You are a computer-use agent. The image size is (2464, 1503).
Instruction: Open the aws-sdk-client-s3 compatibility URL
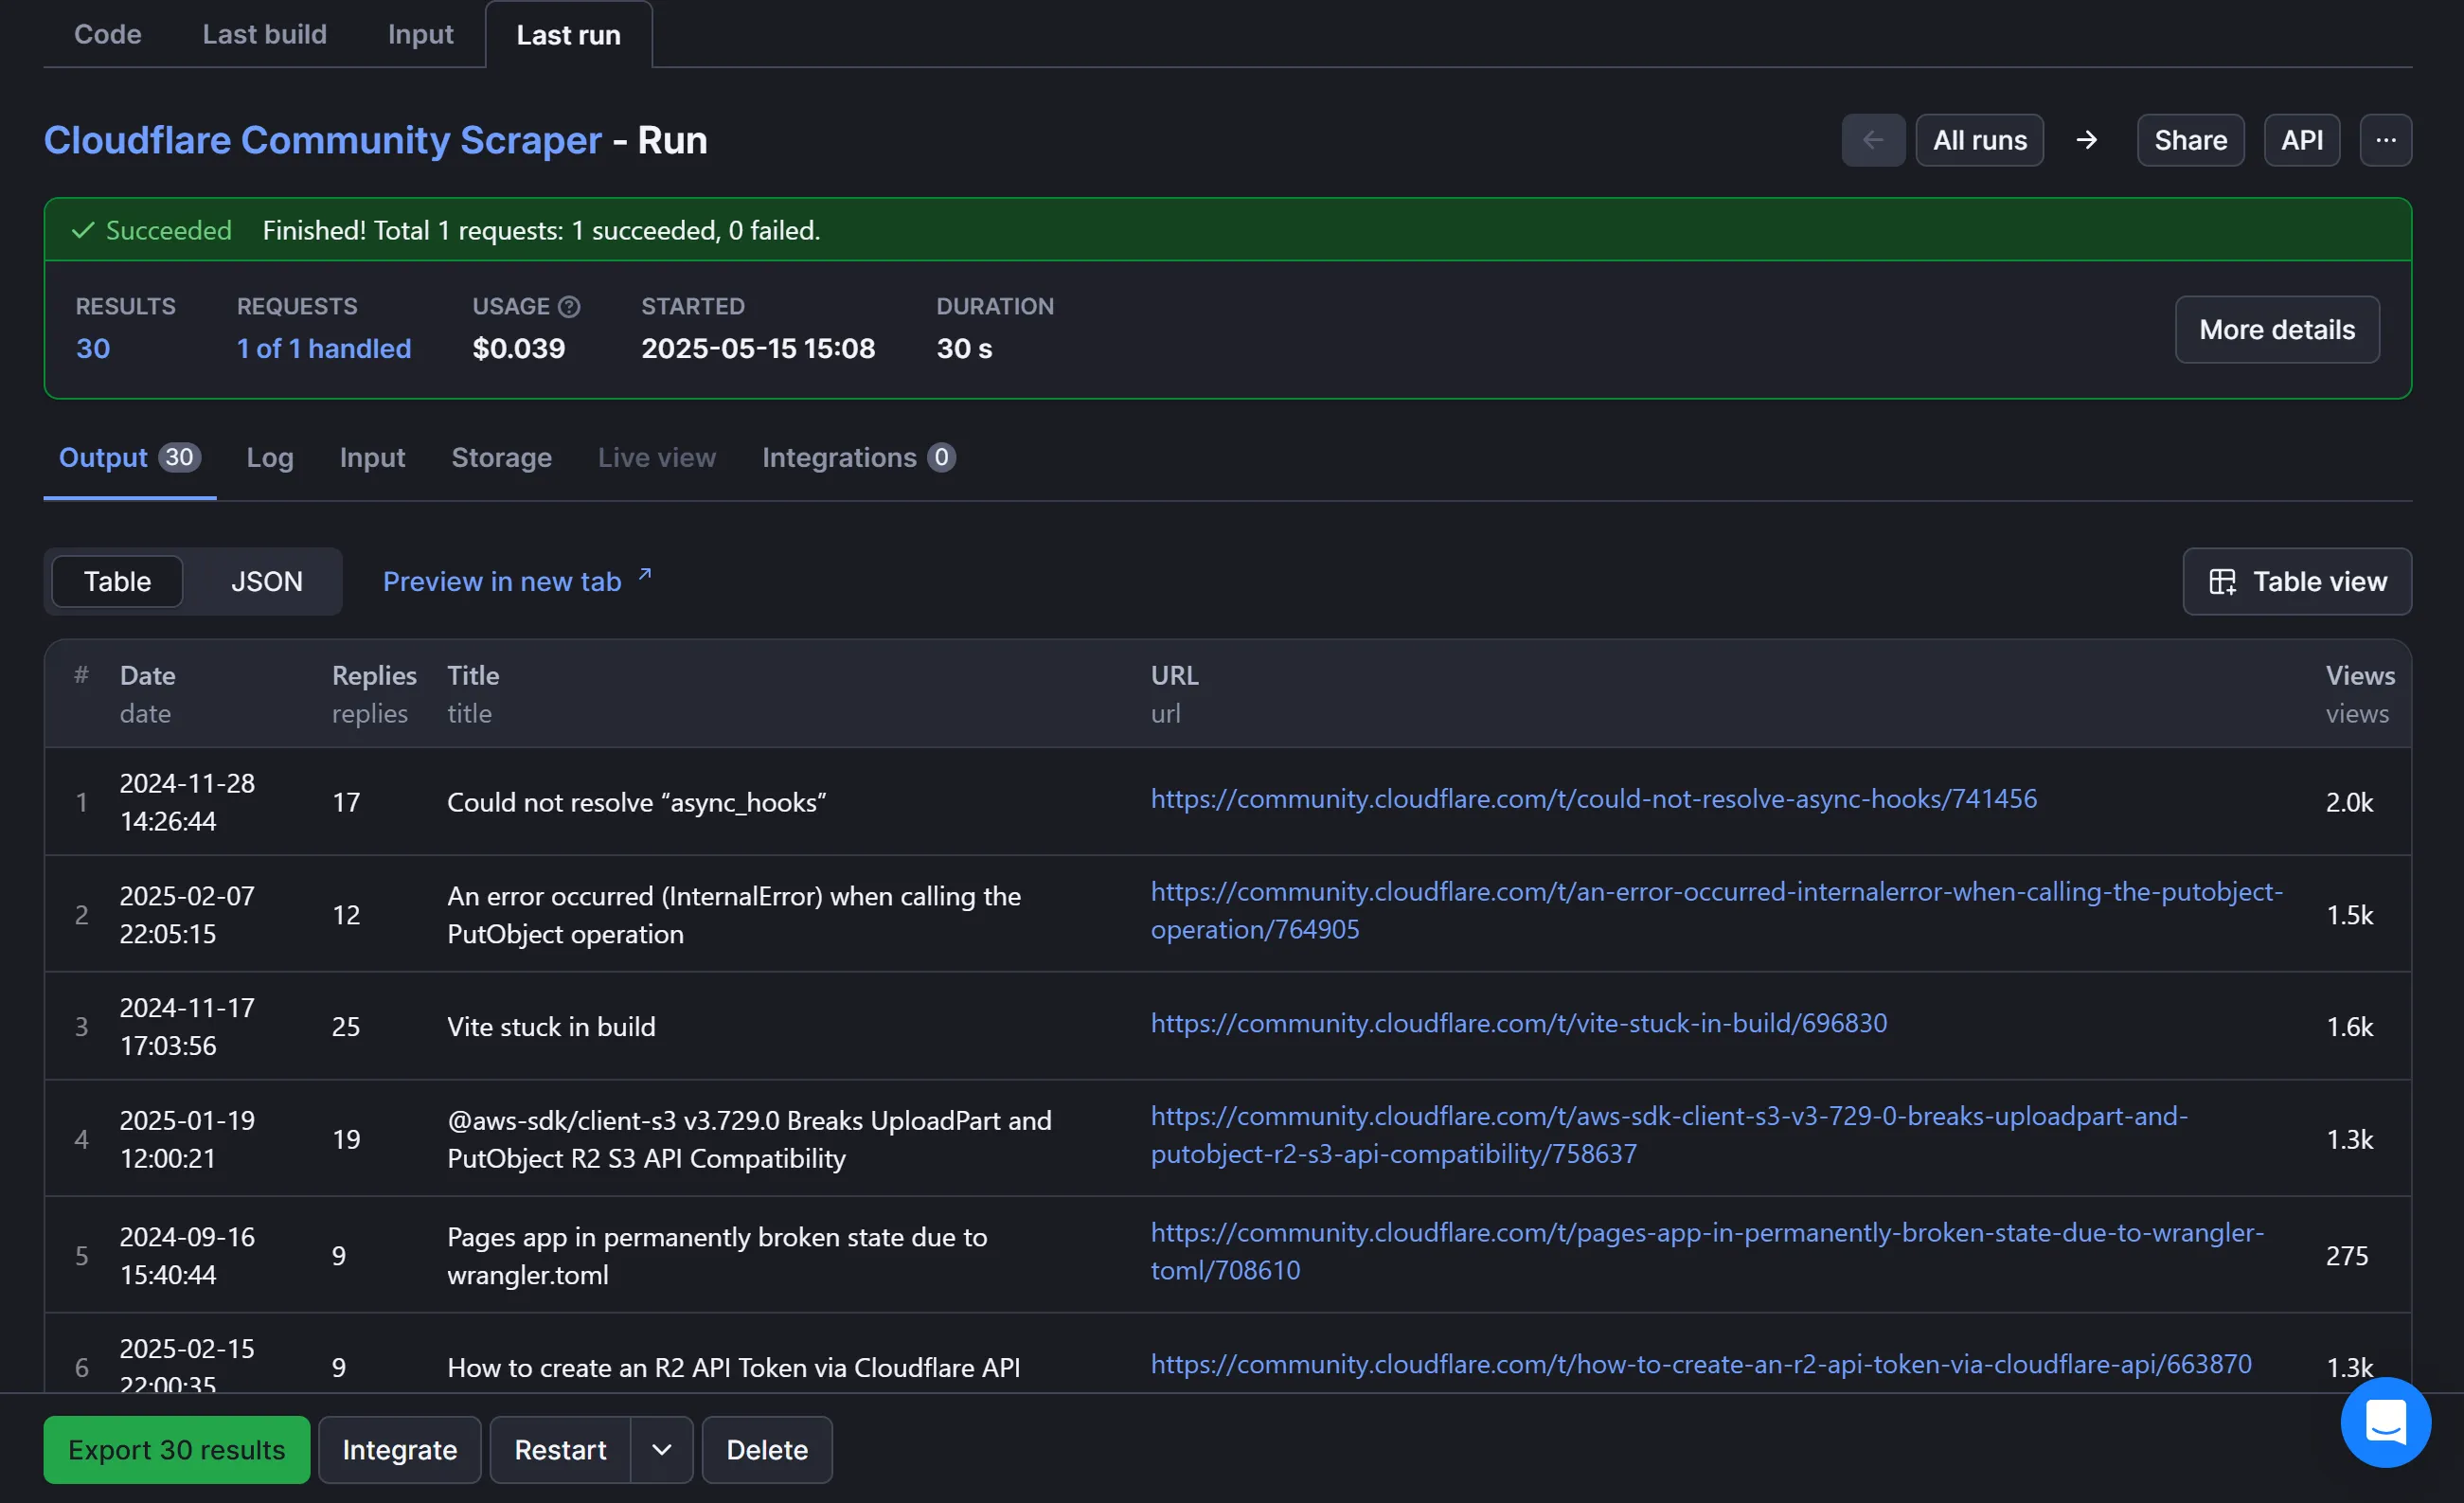(x=1669, y=1134)
